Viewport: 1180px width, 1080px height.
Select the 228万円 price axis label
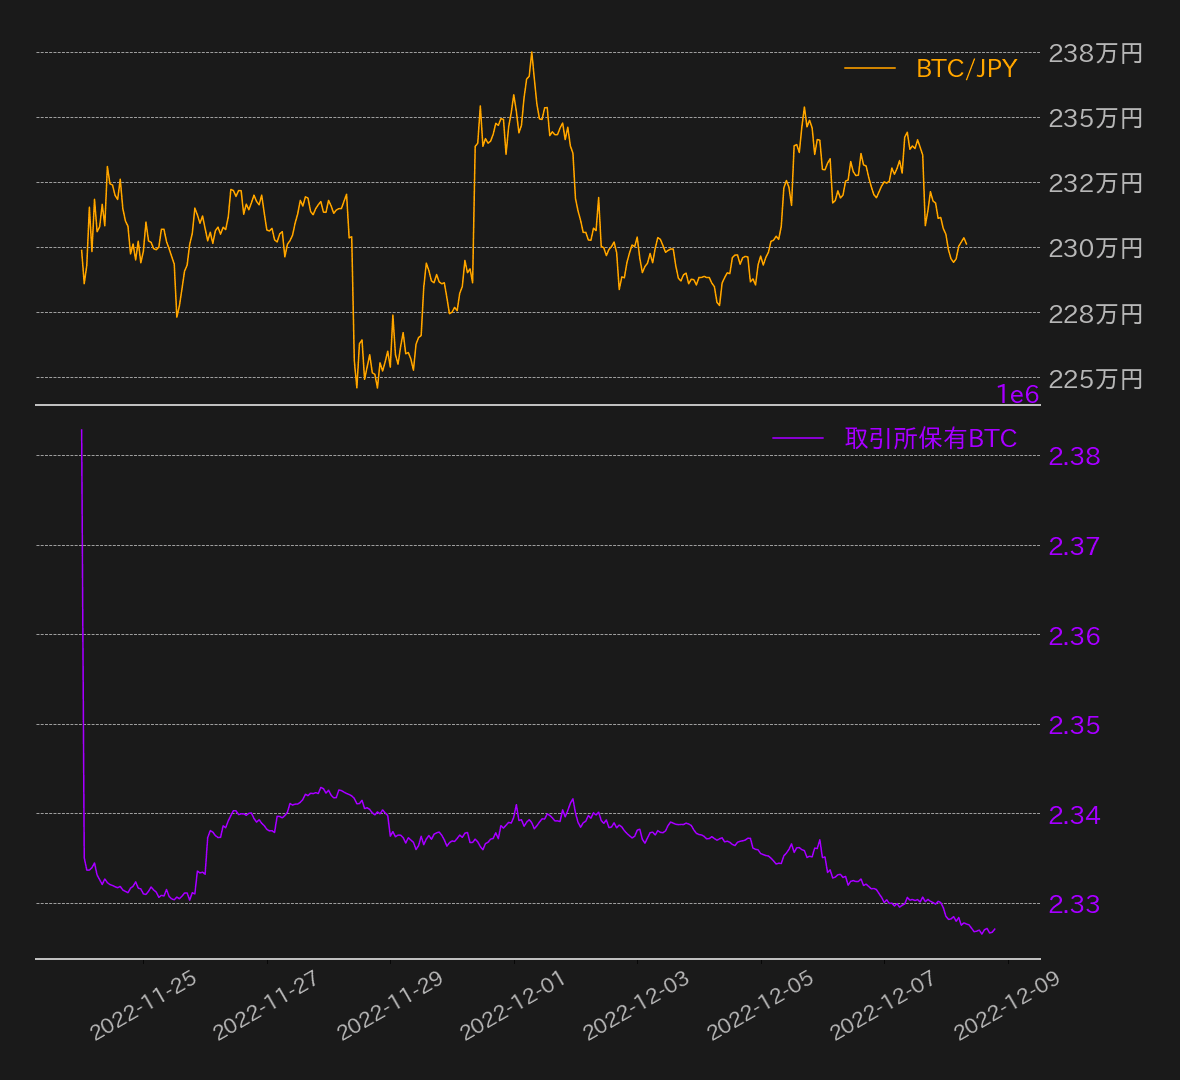click(1095, 314)
